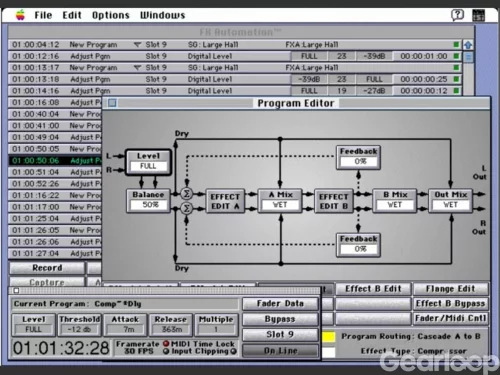
Task: Click the Capture button
Action: tap(47, 282)
